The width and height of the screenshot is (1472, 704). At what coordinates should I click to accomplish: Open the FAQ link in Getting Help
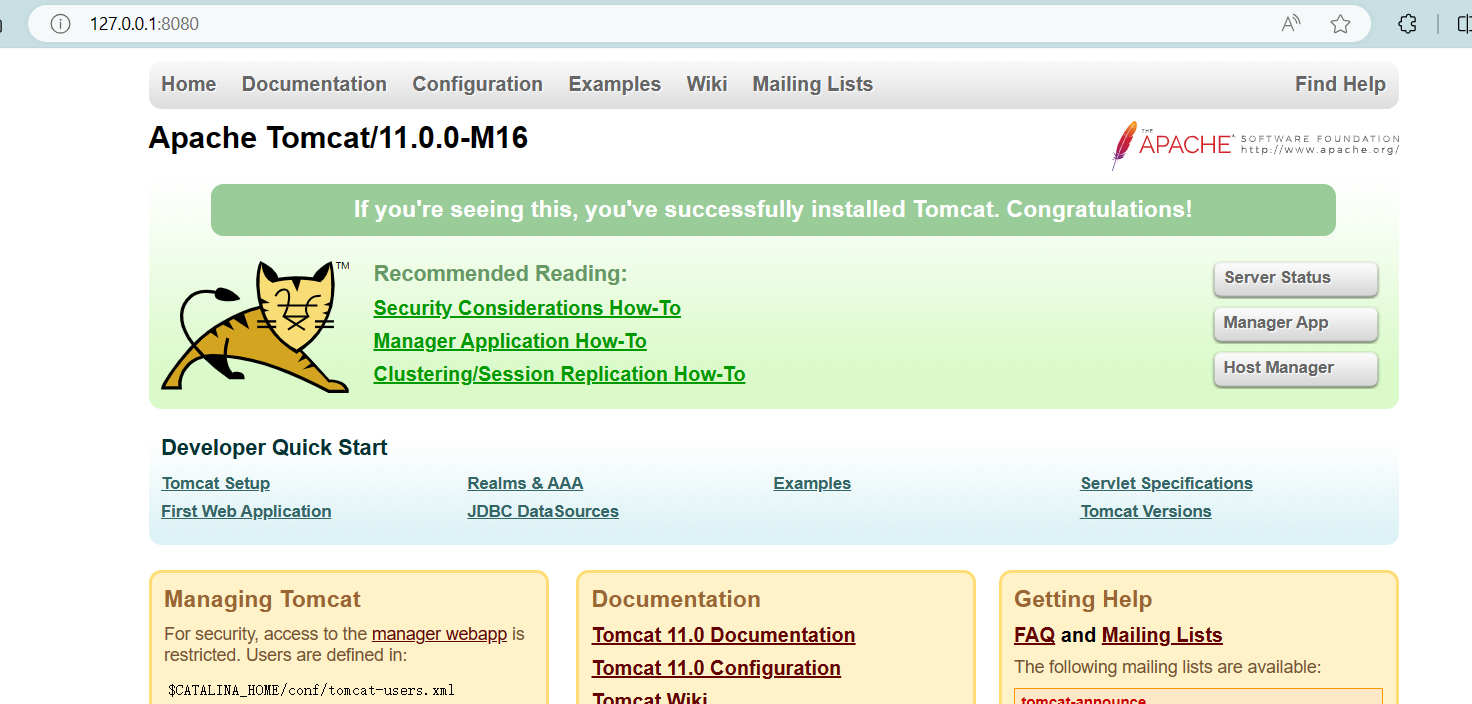(1034, 635)
